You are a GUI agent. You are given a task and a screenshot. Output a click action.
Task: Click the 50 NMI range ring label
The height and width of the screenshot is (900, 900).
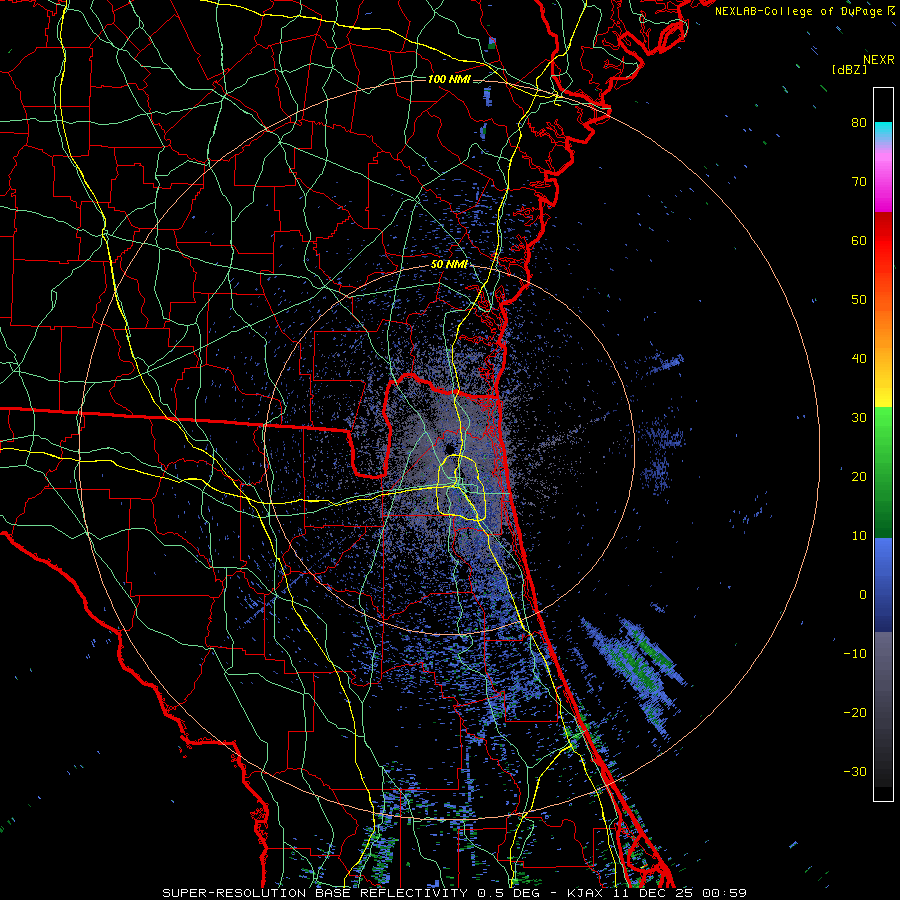point(449,265)
